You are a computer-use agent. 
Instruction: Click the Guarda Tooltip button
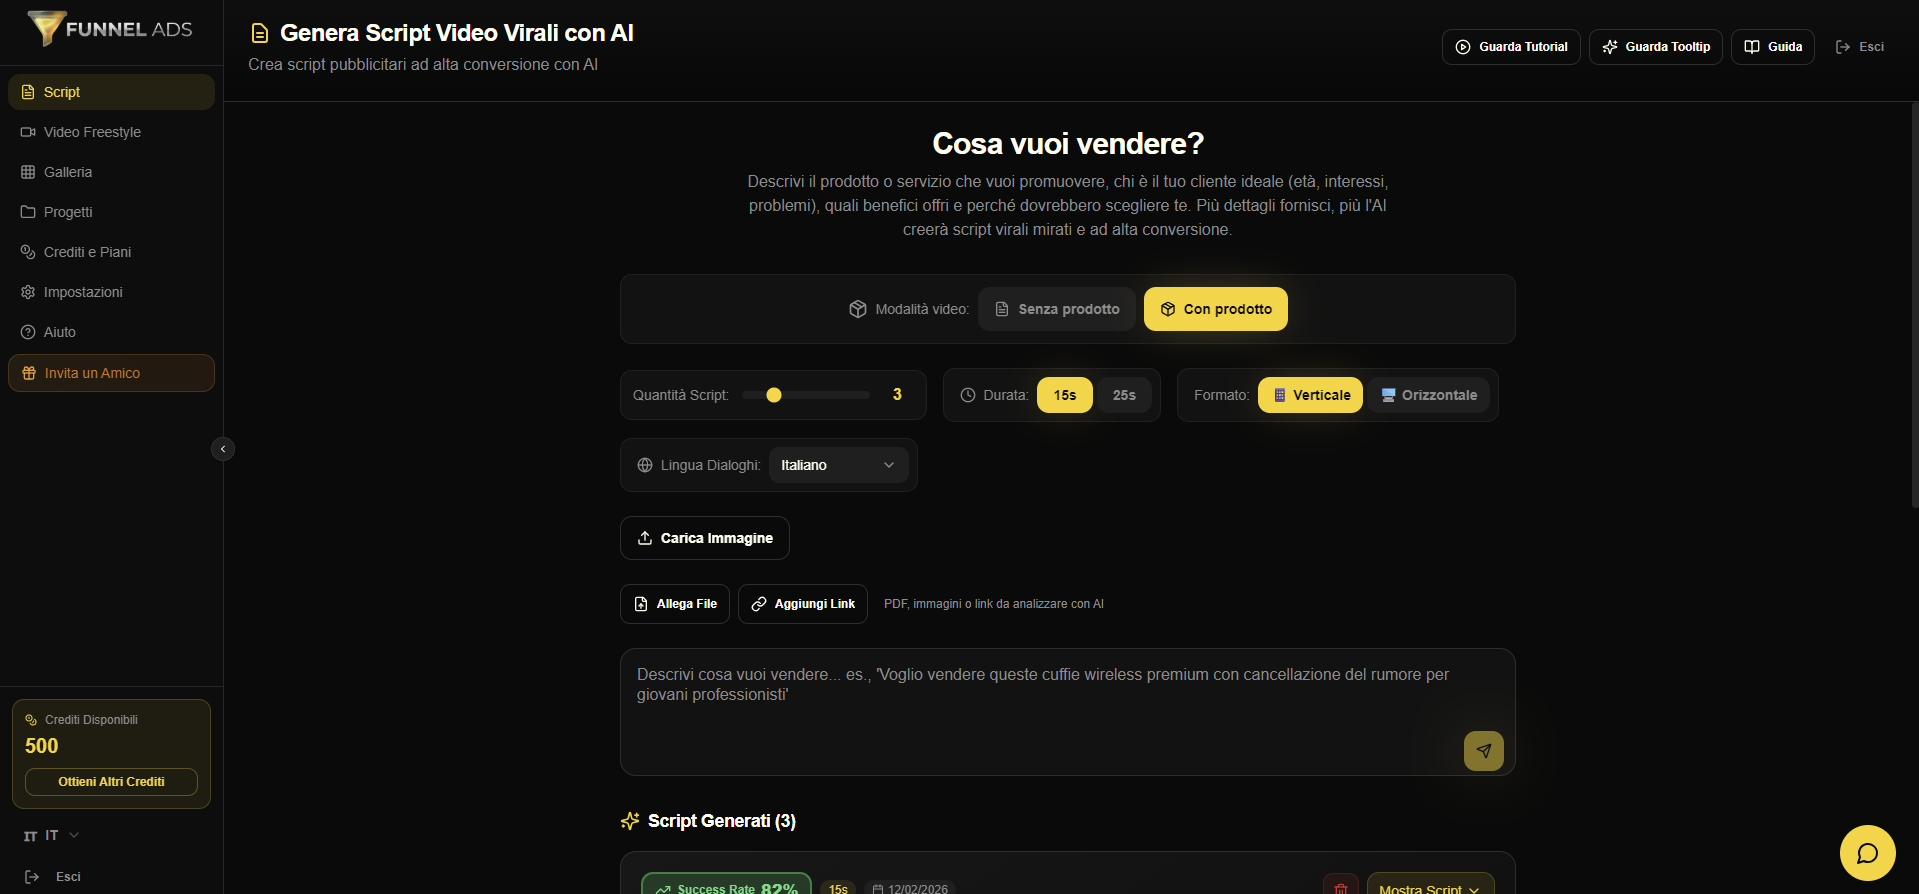click(1656, 47)
